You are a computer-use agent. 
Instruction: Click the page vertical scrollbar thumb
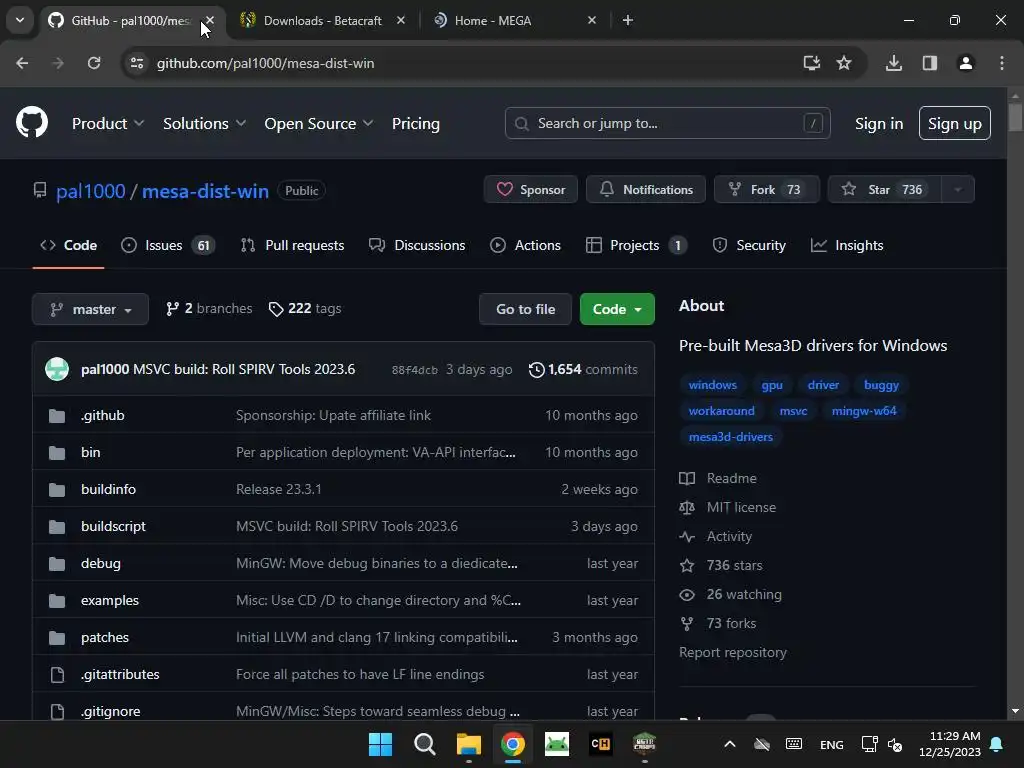click(x=1015, y=117)
